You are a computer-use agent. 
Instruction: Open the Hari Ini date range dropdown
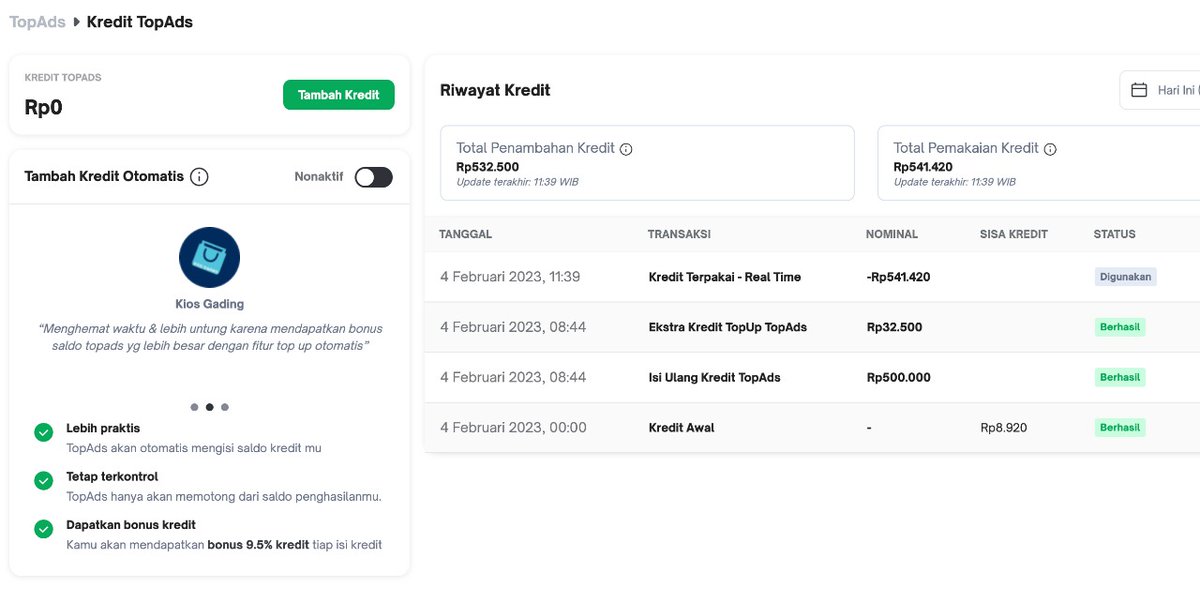tap(1160, 90)
